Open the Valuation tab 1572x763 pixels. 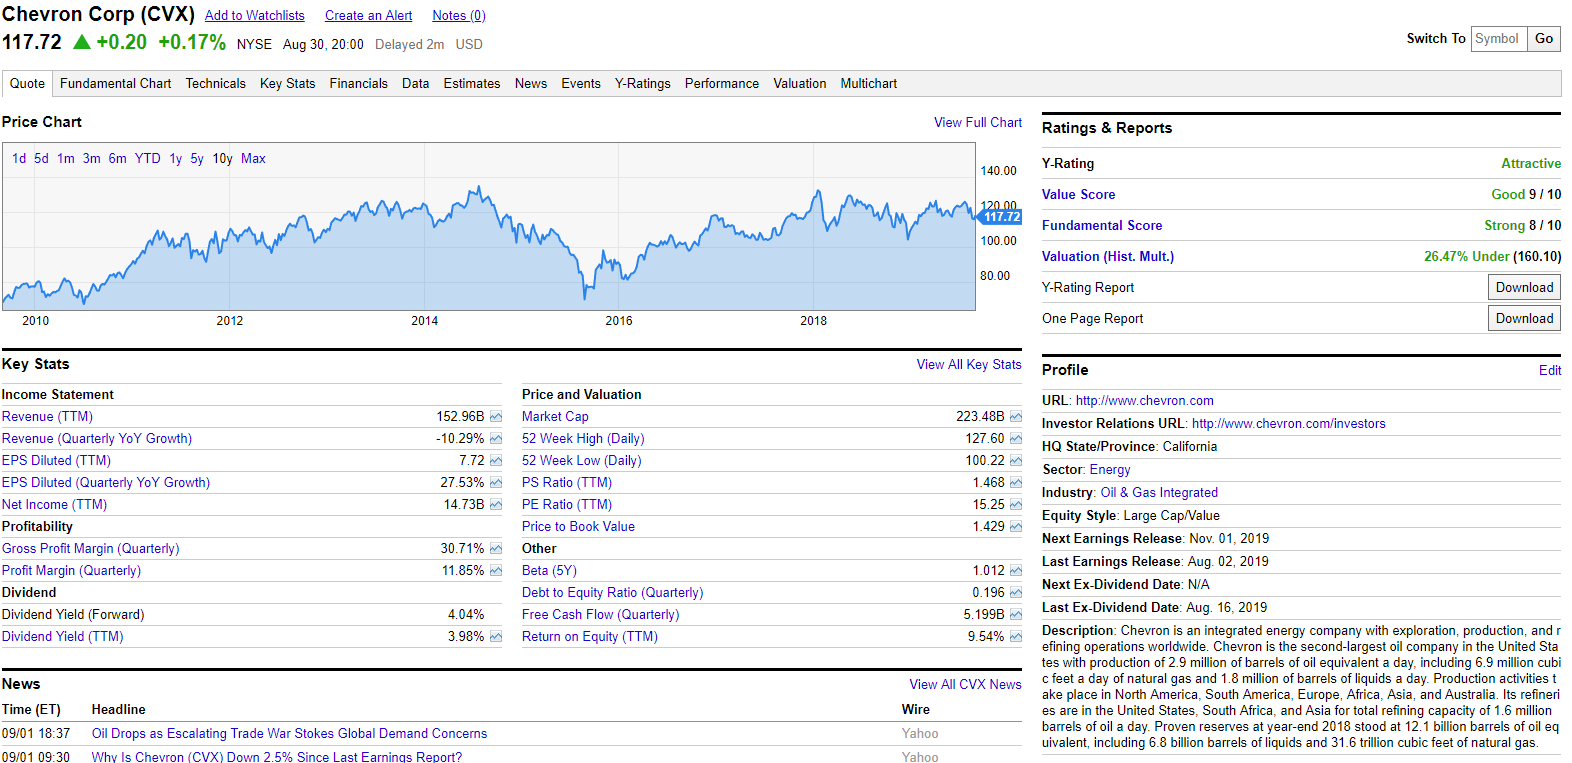click(x=800, y=84)
